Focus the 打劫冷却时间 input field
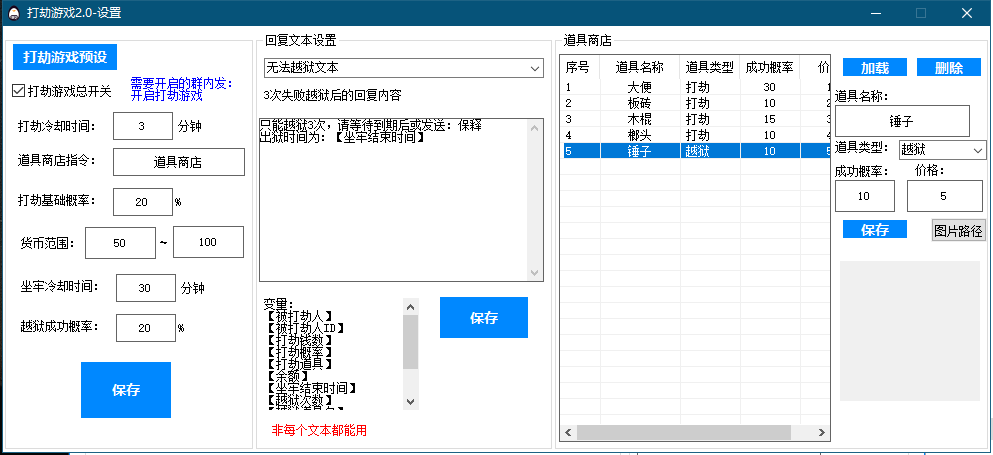This screenshot has width=993, height=455. [x=142, y=125]
